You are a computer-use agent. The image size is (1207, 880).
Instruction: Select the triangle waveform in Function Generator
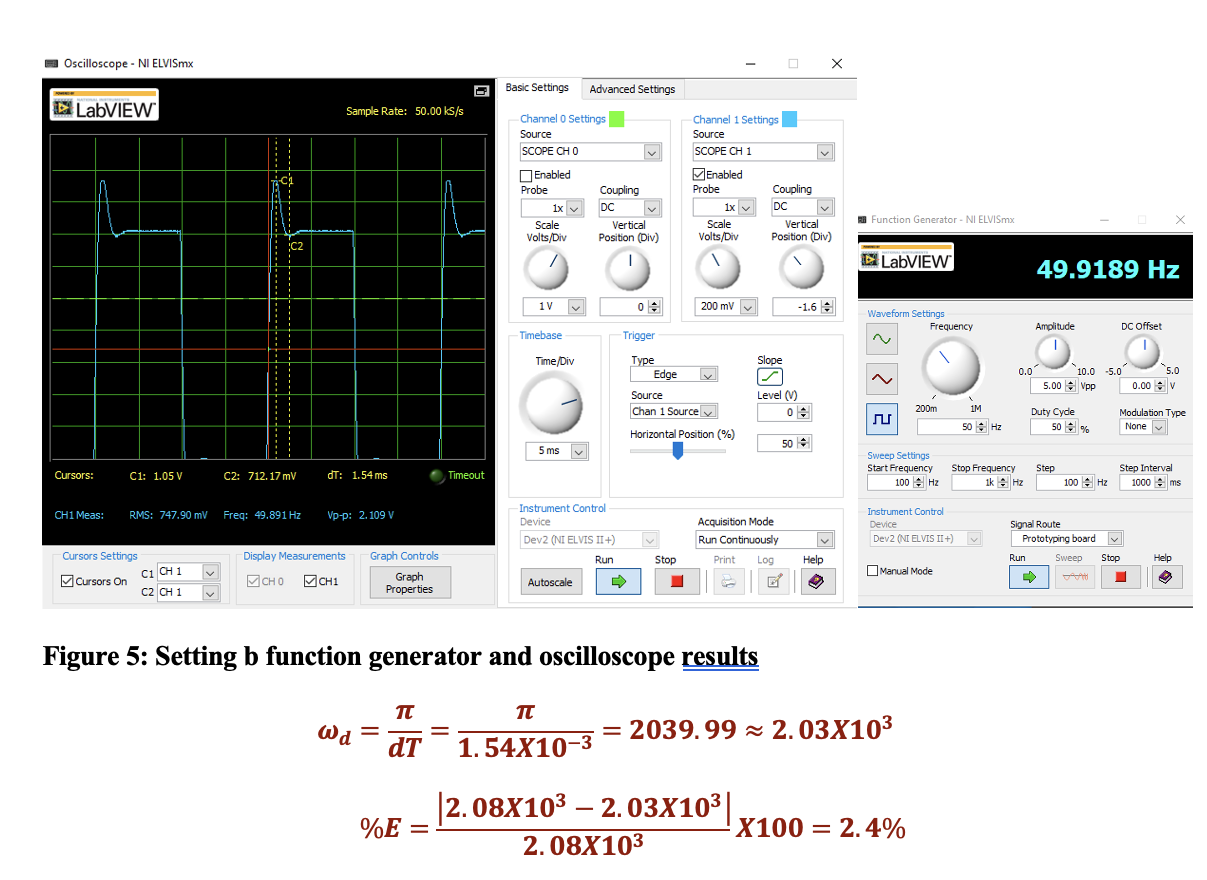click(x=882, y=378)
